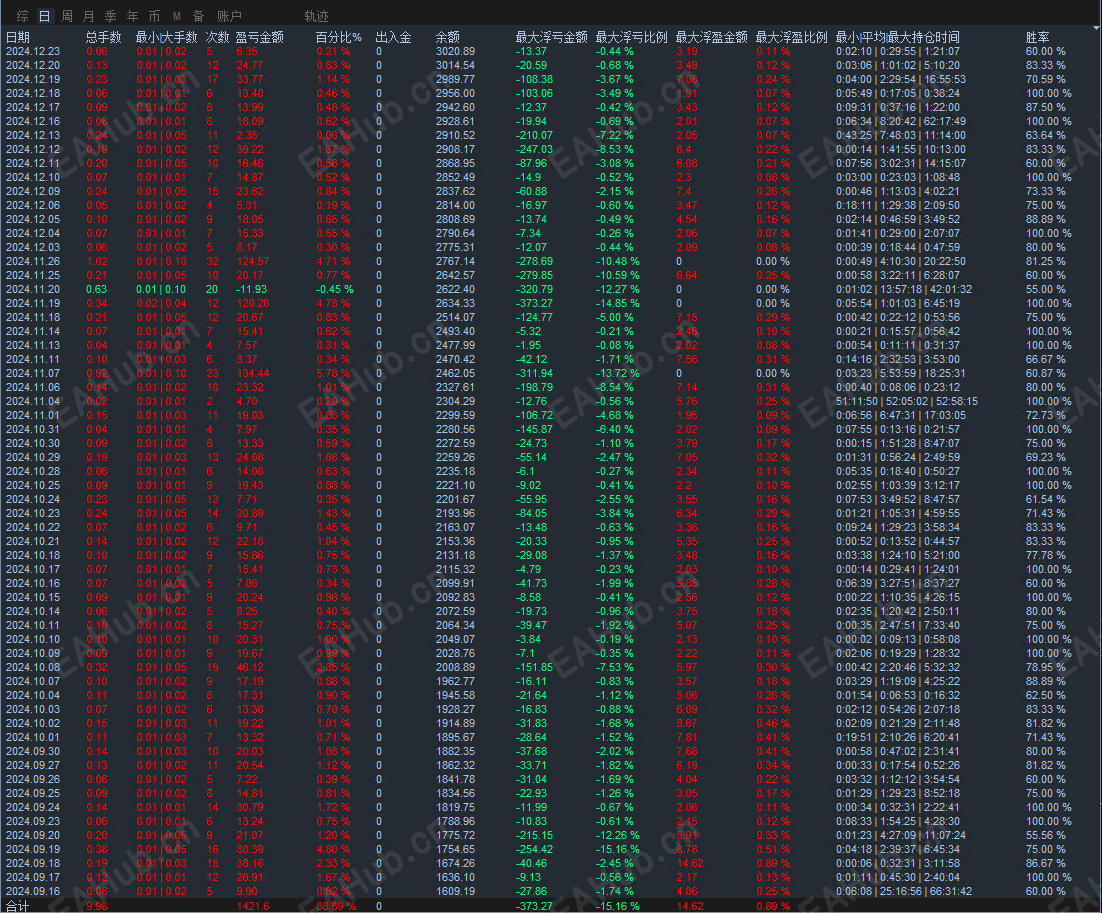
Task: Click the 2024.10.08 date cell
Action: pos(33,667)
